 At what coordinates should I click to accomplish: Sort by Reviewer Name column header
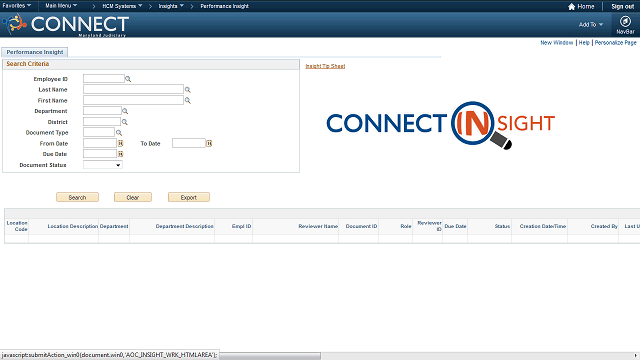click(318, 226)
